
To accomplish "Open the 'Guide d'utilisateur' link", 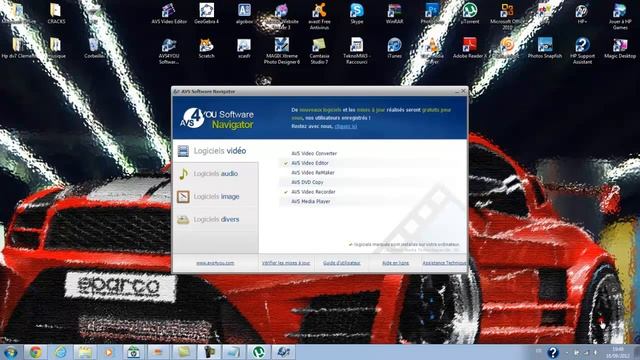I will pos(342,263).
